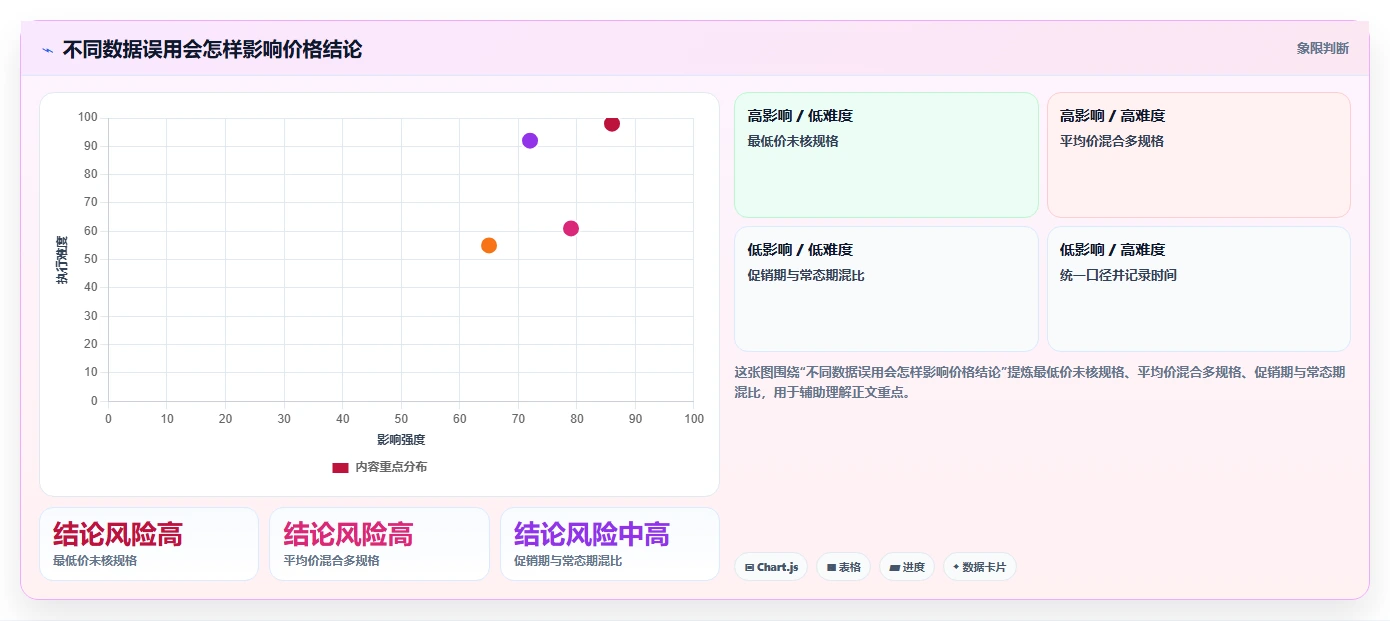Click the 象限判断 label in header
Screen dimensions: 1390x621
click(1322, 48)
